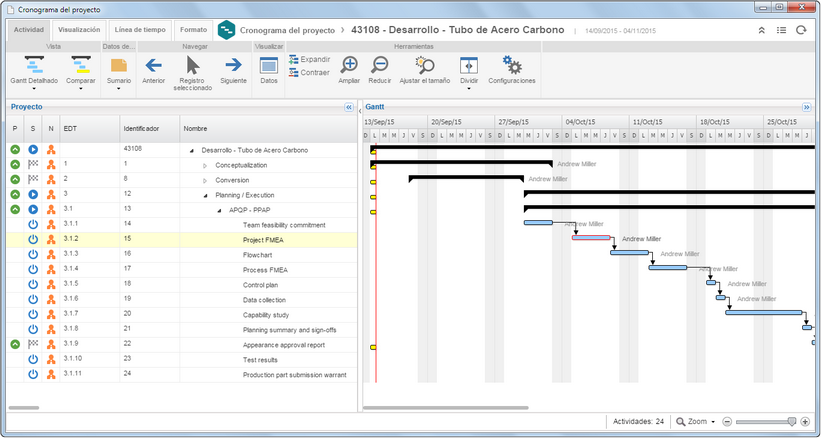This screenshot has height=438, width=821.
Task: Click the double-chevron collapse ribbon icon
Action: (x=762, y=30)
